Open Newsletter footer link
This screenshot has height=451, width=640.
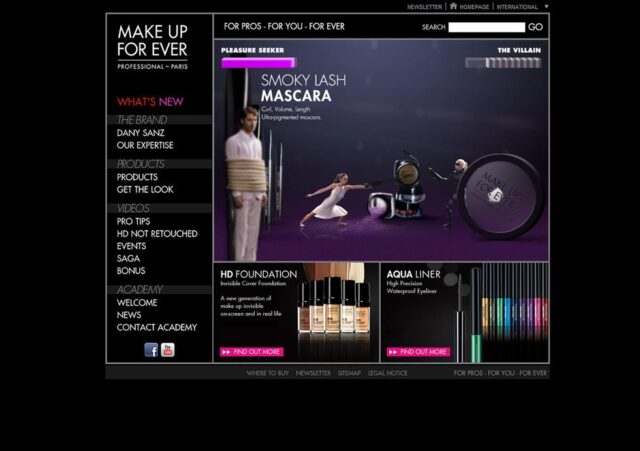[x=313, y=373]
